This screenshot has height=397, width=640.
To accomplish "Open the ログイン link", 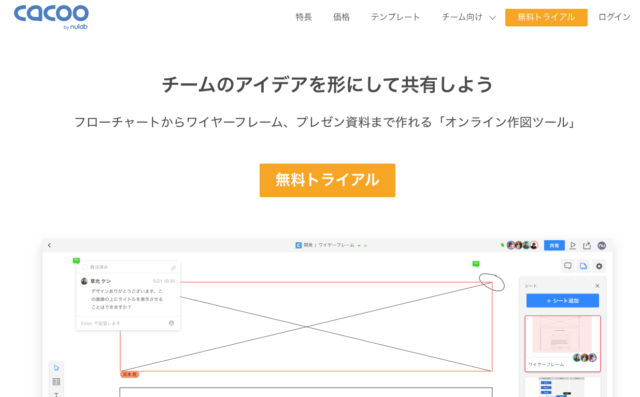I will 614,17.
